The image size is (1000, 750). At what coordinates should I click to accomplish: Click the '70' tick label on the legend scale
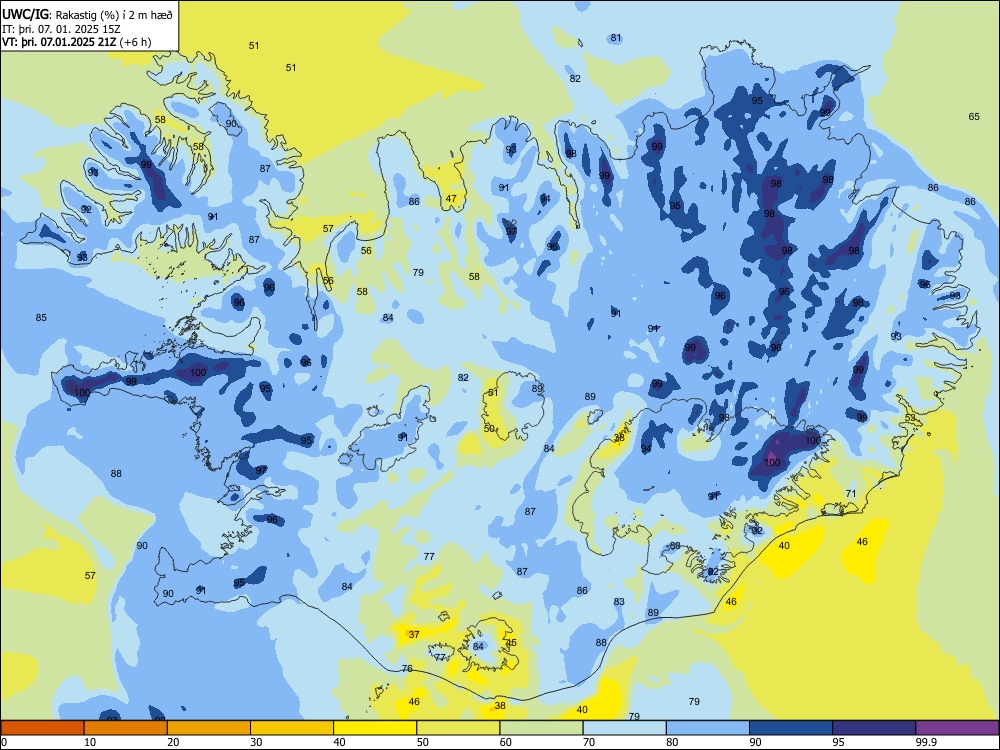click(x=589, y=742)
